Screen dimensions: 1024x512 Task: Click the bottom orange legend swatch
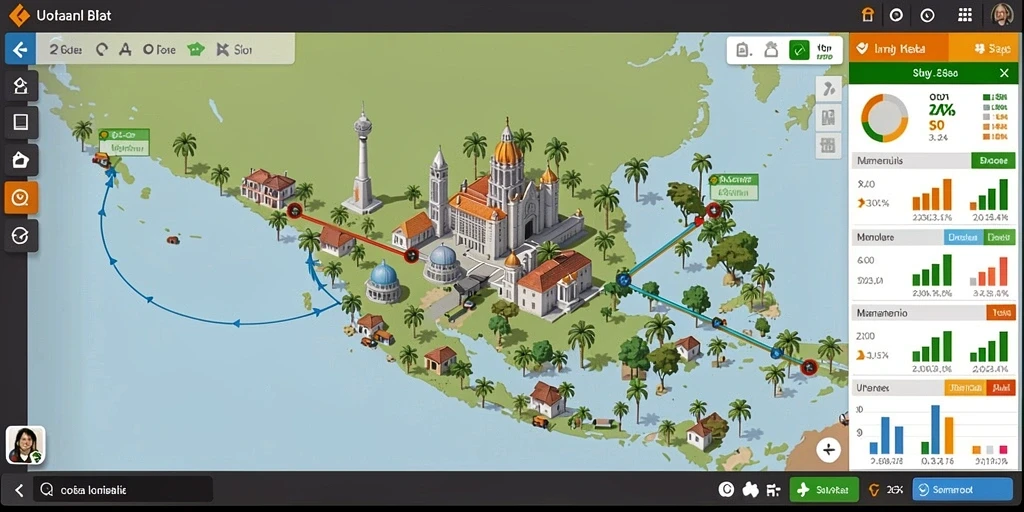(x=986, y=137)
